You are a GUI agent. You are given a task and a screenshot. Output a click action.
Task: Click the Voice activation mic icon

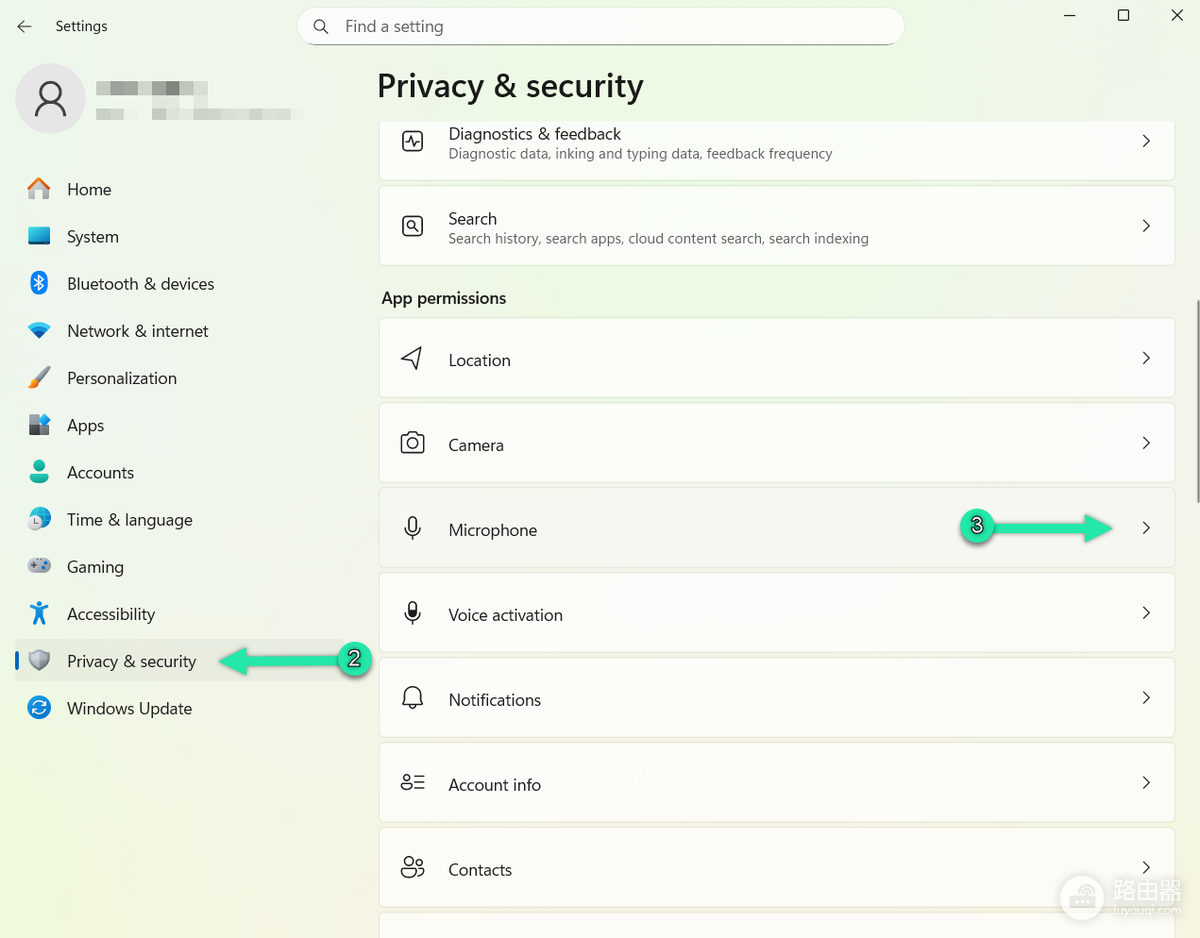point(412,613)
